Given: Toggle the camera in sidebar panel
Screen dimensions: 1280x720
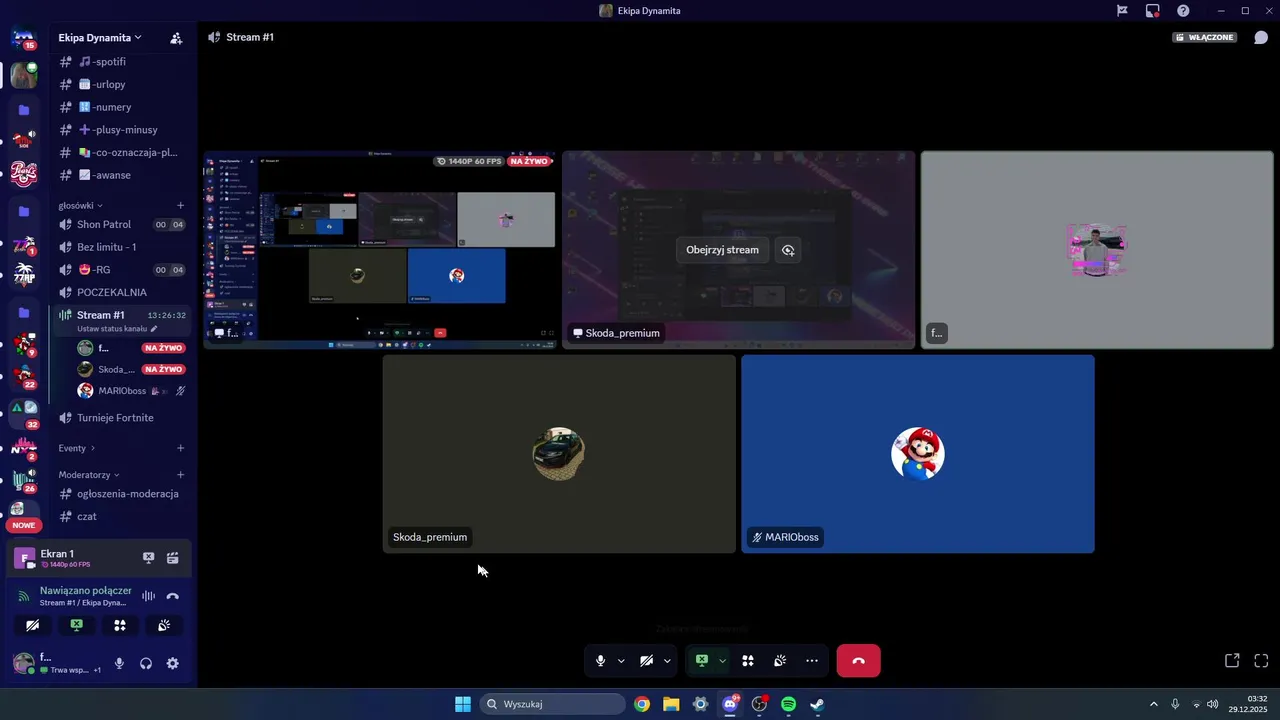Looking at the screenshot, I should [x=32, y=625].
